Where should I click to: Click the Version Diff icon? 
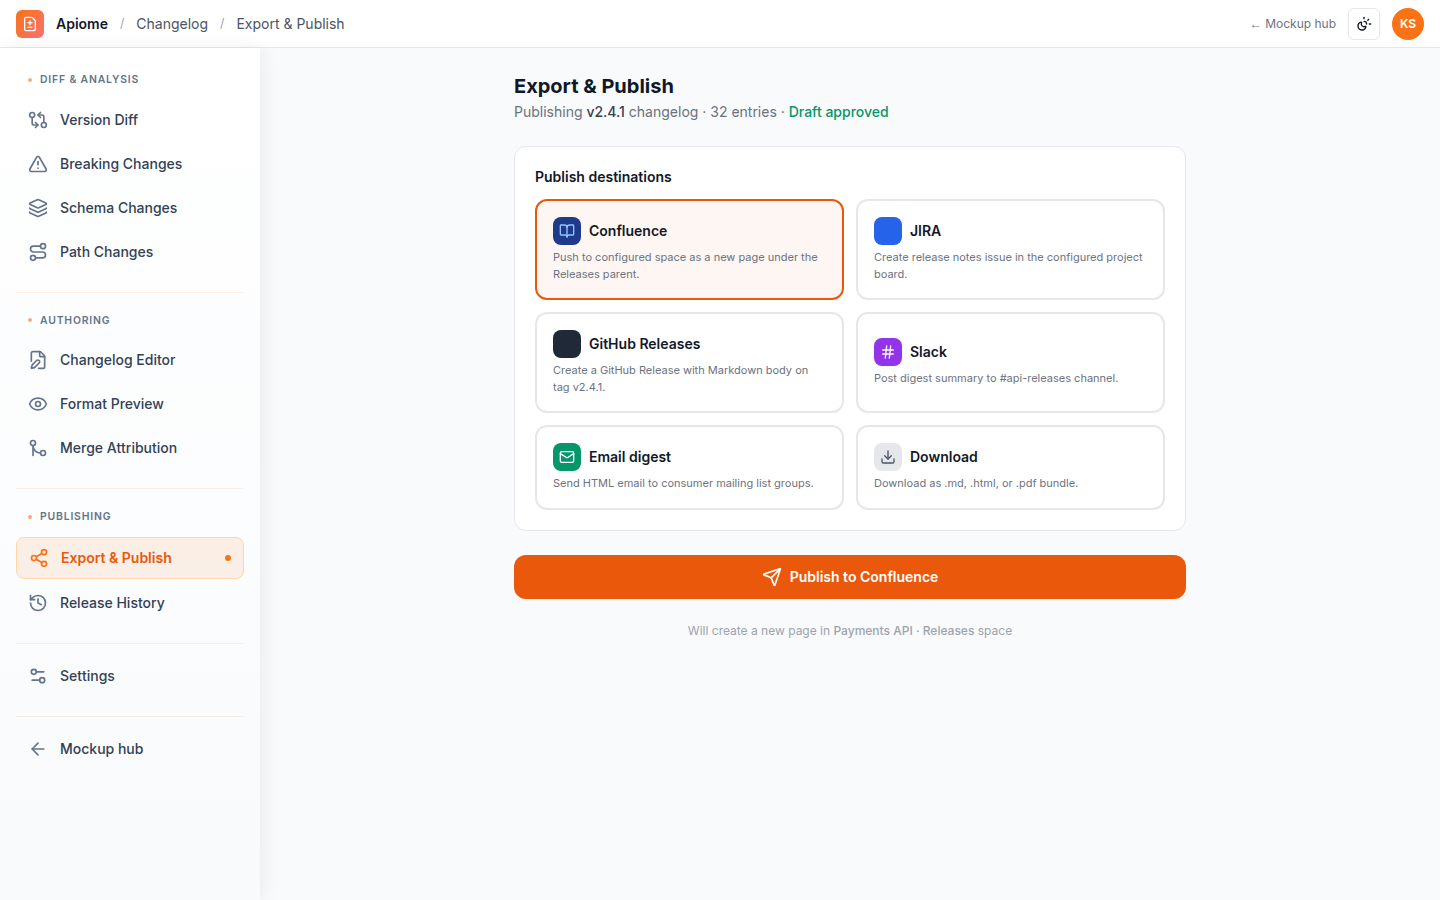[38, 120]
